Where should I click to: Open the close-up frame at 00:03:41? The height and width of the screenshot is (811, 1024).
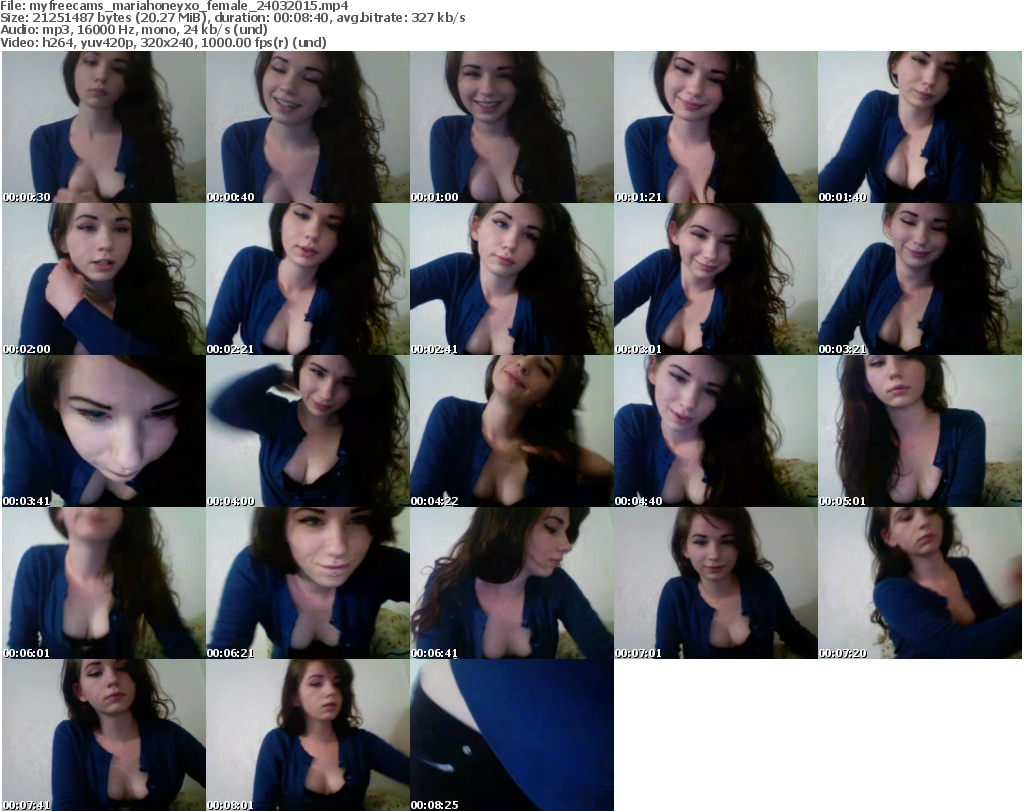[104, 431]
